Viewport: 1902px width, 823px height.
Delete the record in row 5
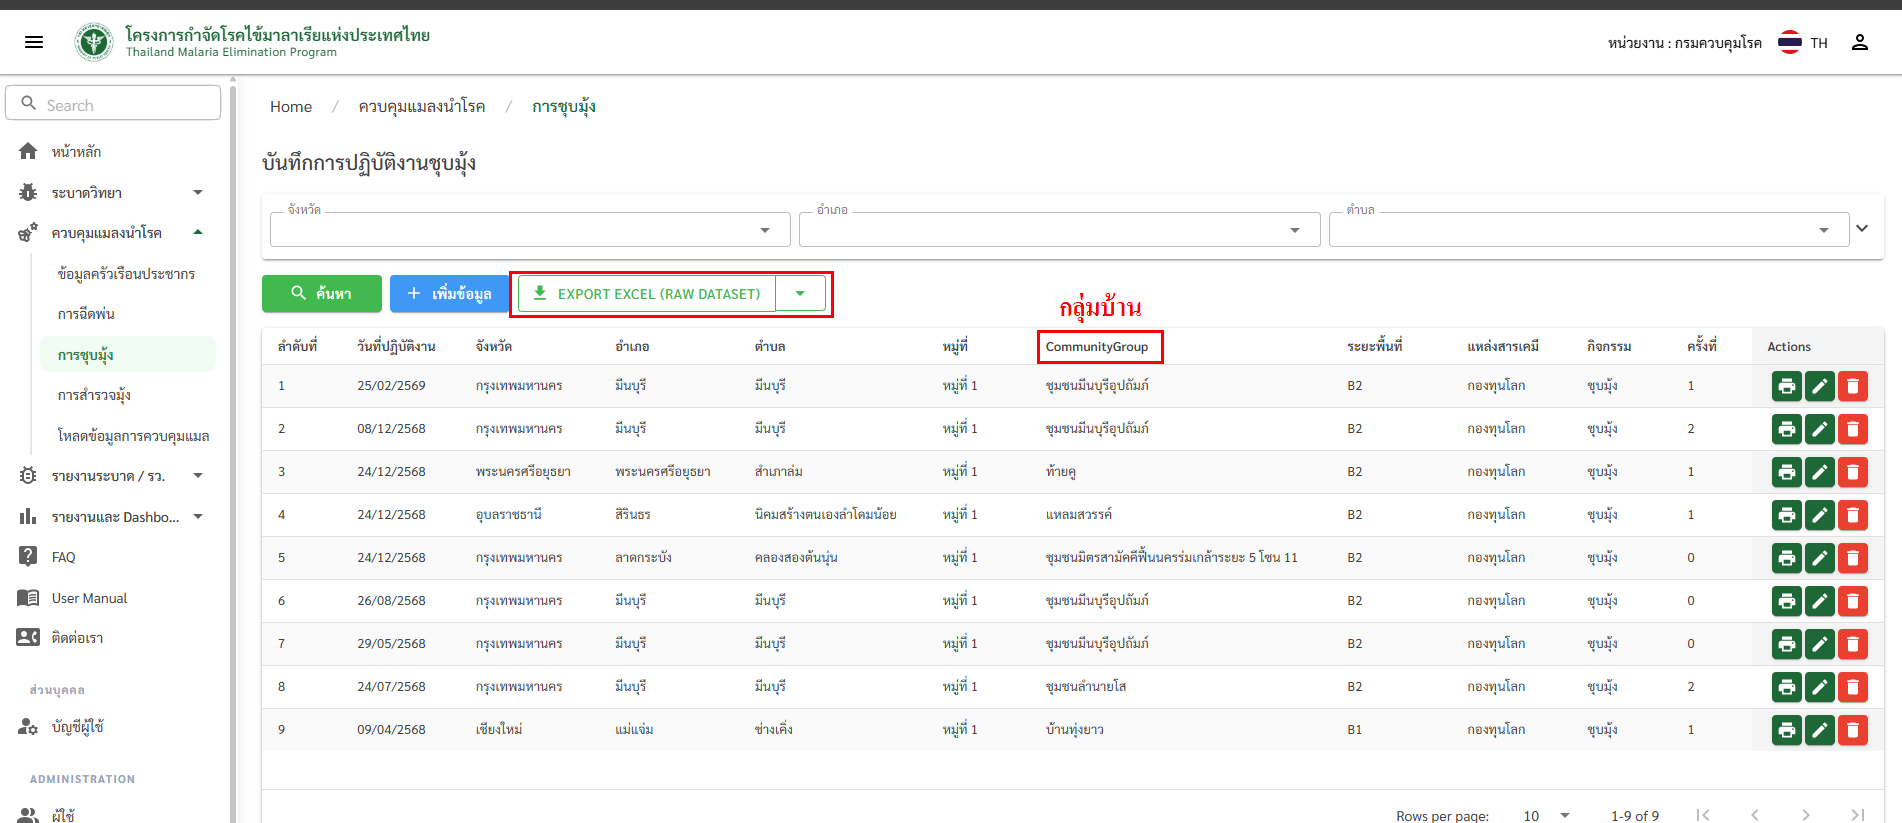tap(1852, 558)
